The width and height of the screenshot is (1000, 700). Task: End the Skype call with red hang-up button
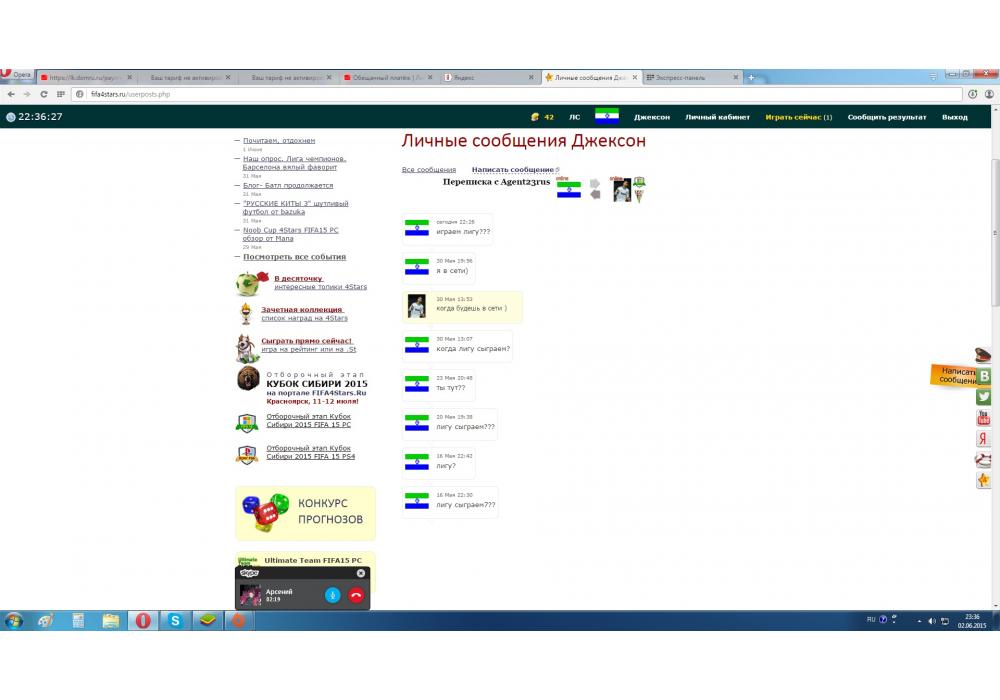point(355,595)
